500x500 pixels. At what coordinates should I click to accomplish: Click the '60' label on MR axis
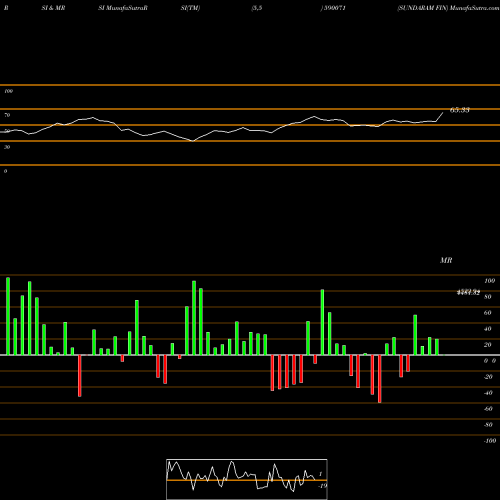pos(488,313)
